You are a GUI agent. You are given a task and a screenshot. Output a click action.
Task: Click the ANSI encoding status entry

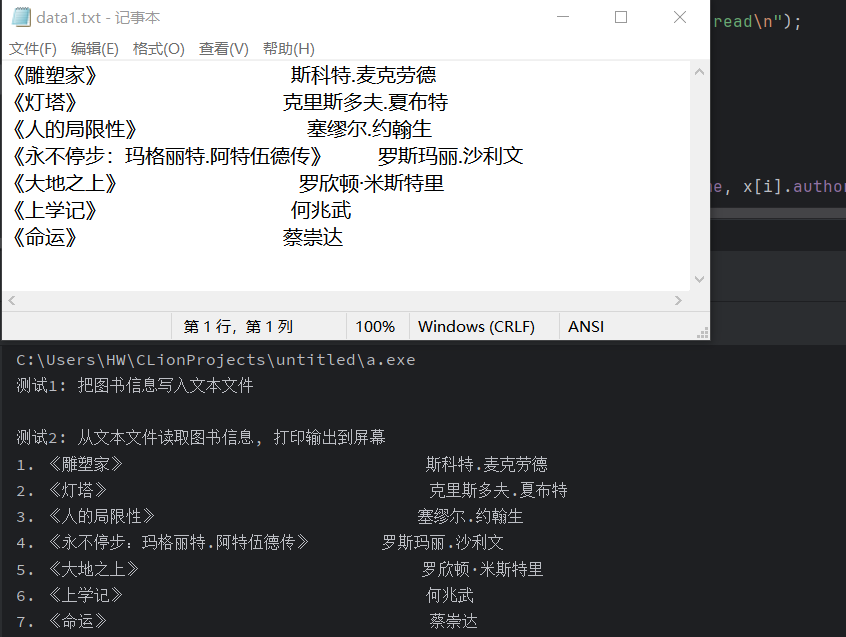point(586,326)
